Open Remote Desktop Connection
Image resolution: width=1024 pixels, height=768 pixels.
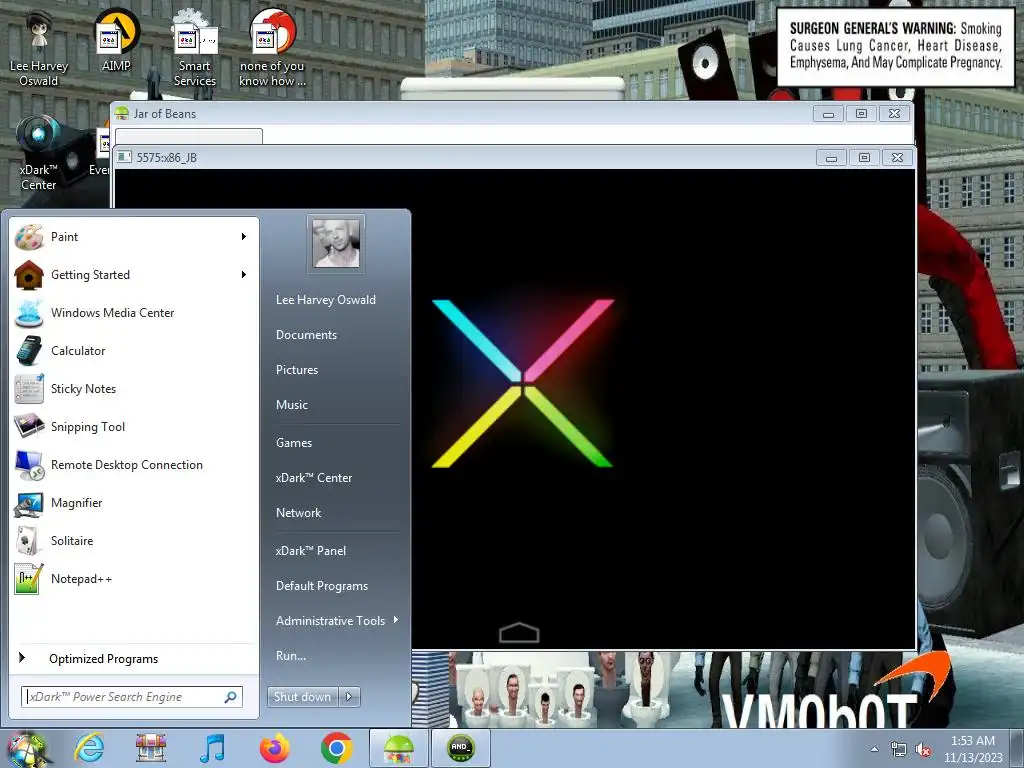pyautogui.click(x=134, y=464)
